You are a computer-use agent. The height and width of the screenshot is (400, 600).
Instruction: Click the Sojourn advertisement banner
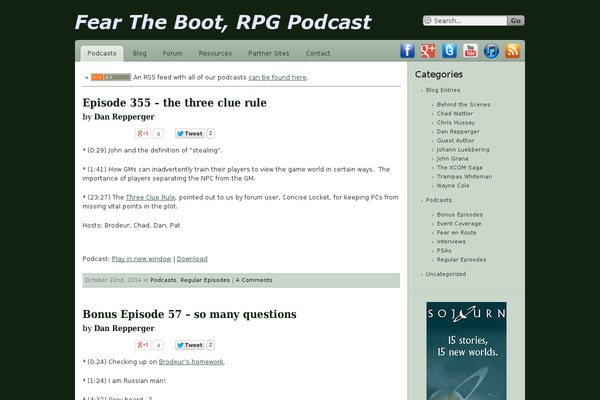(466, 351)
